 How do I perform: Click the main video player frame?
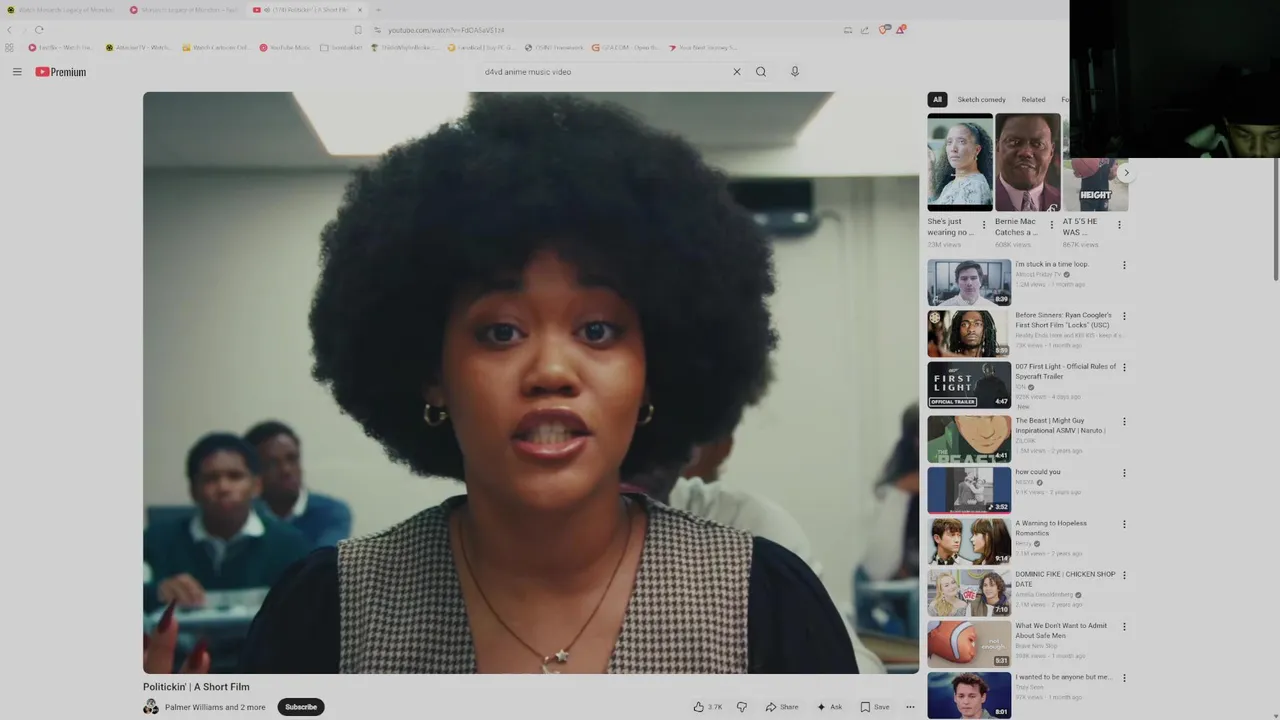point(531,383)
